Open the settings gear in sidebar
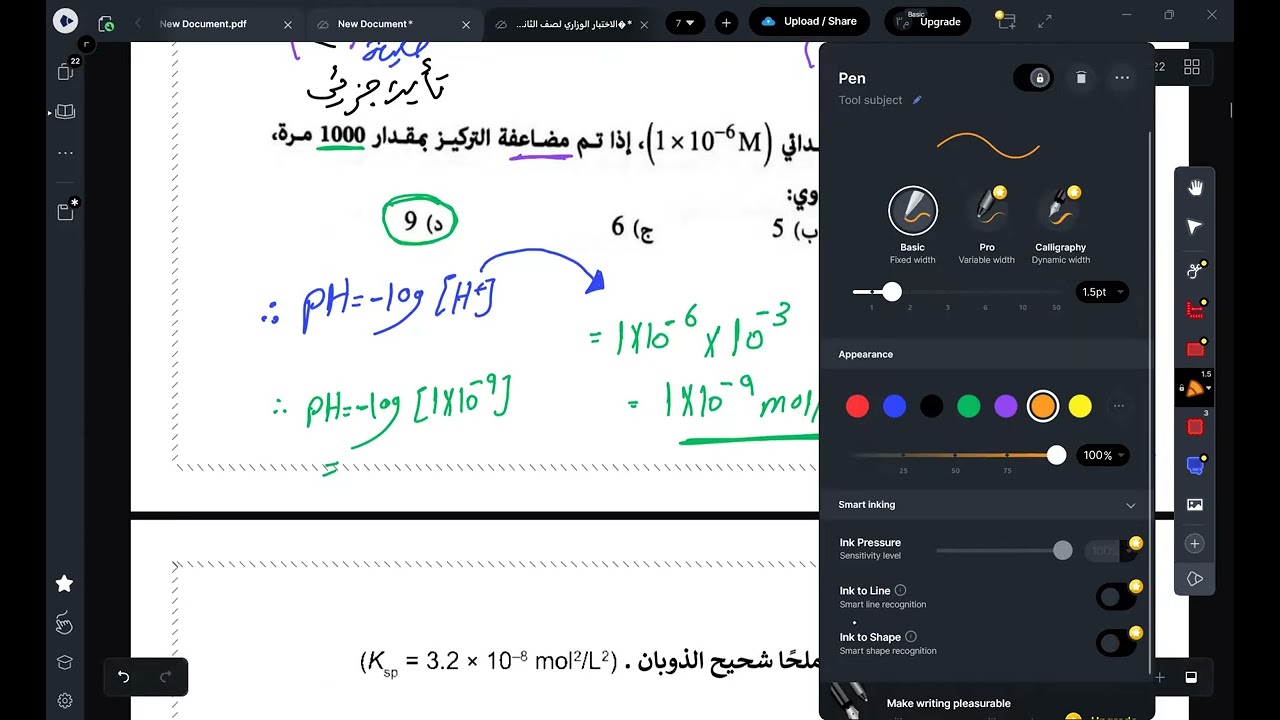Viewport: 1280px width, 720px height. tap(65, 701)
